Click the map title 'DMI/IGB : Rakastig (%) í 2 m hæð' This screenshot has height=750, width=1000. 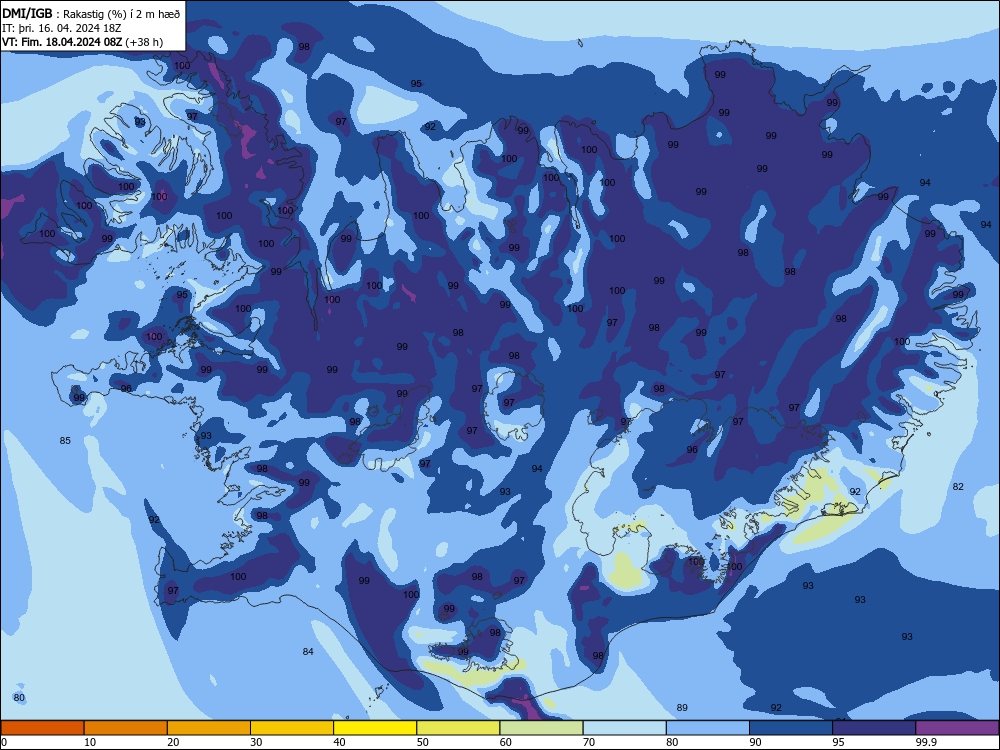click(91, 13)
